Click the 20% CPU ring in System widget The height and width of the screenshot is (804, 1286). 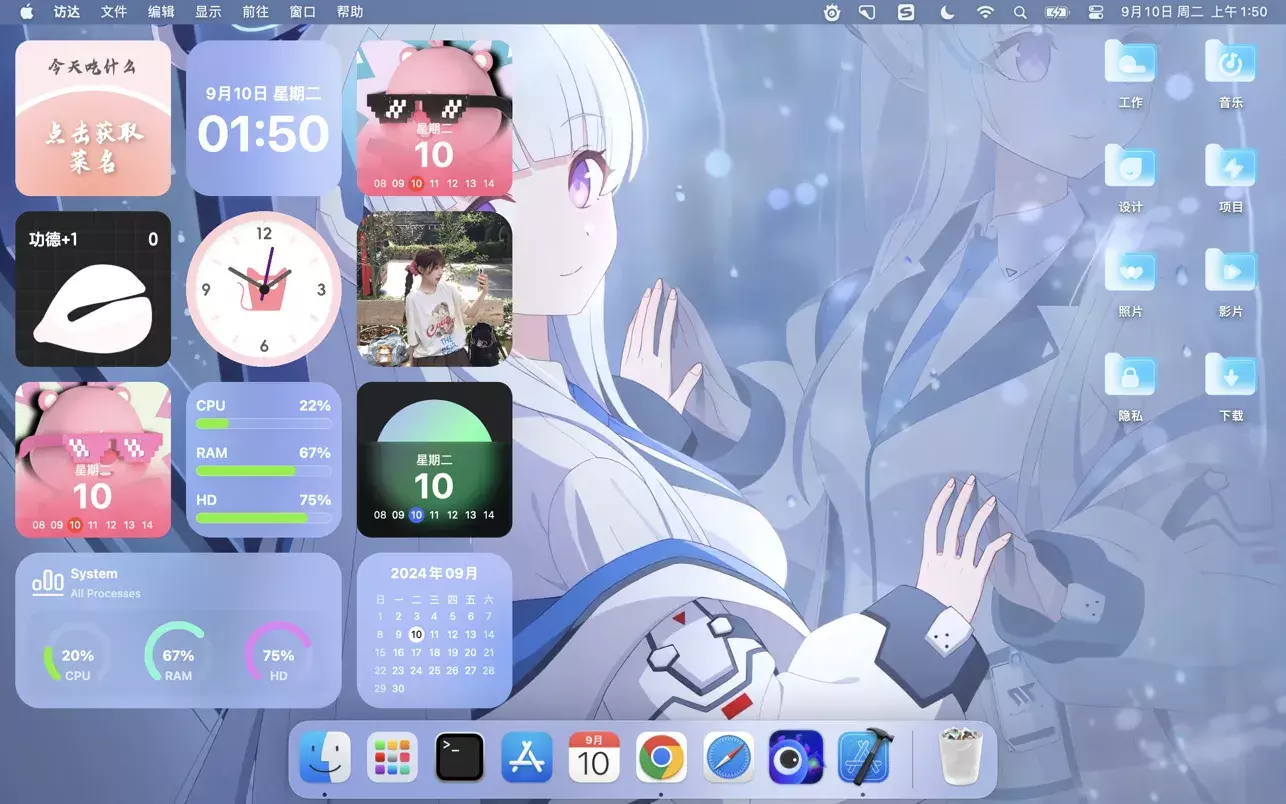pyautogui.click(x=77, y=656)
